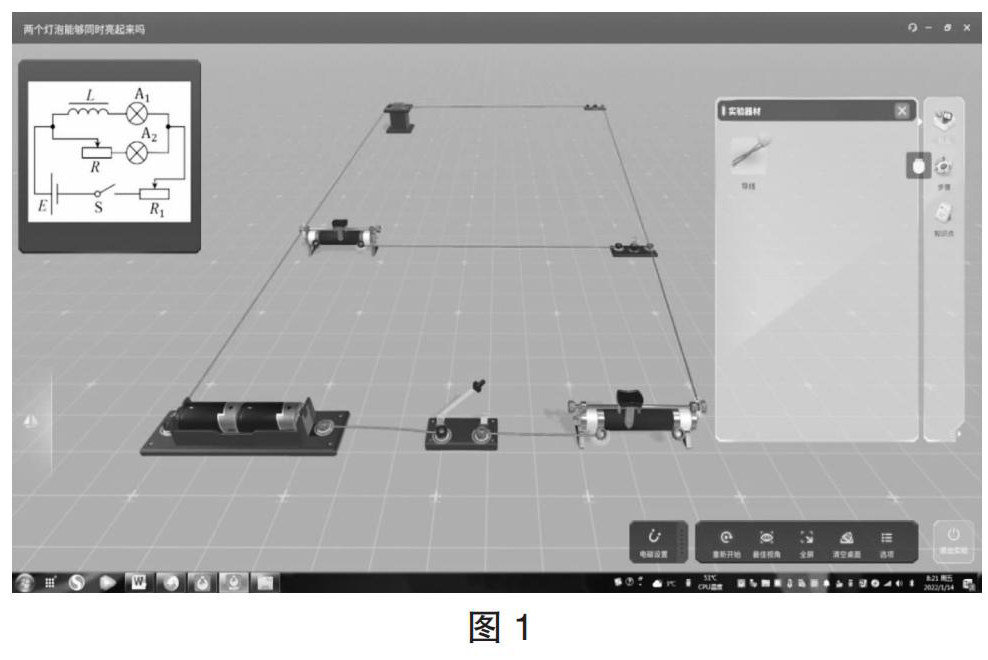Select the 导线 wire item in equipment panel
The image size is (988, 660).
pos(749,155)
